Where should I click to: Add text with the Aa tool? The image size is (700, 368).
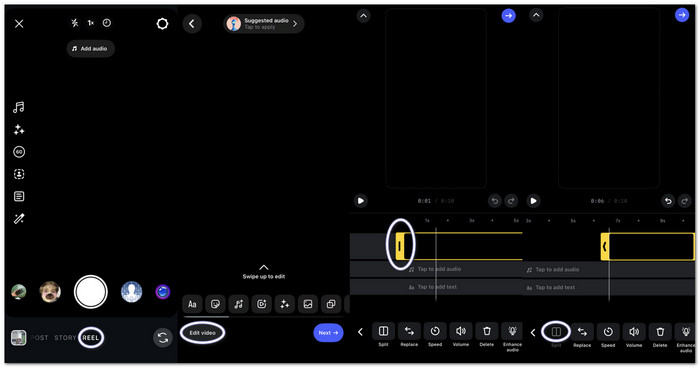(192, 304)
